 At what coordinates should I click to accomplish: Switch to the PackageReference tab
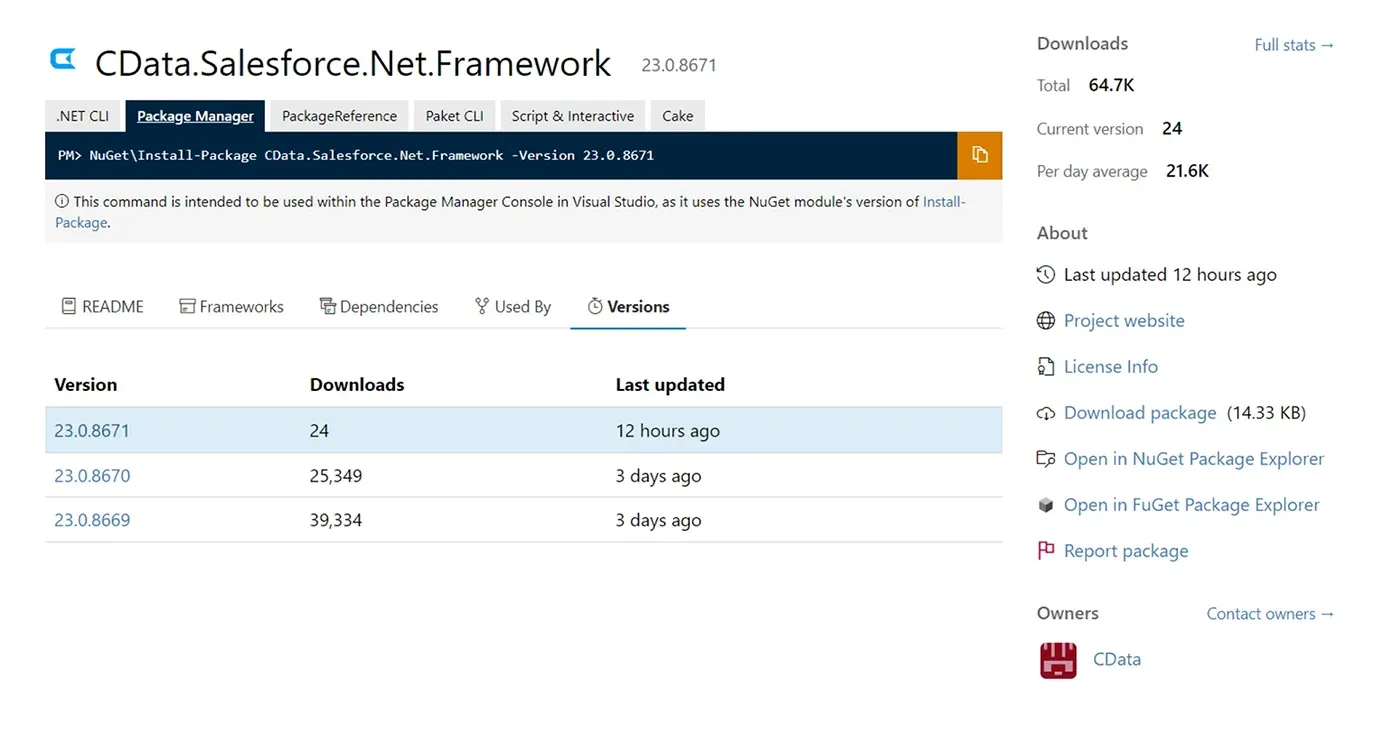pos(338,115)
